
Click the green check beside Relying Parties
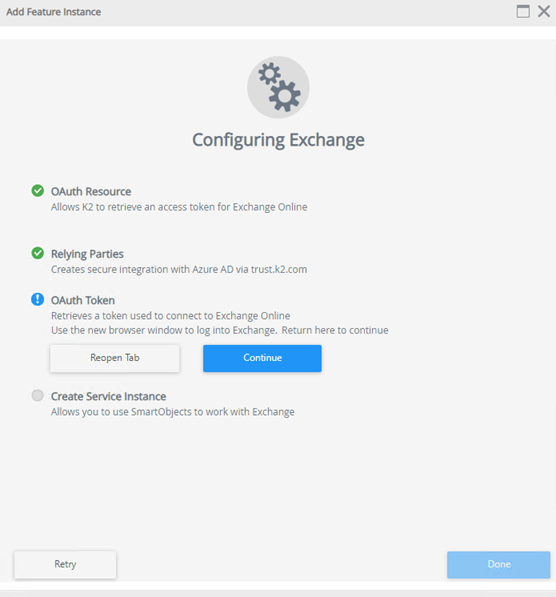coord(37,253)
